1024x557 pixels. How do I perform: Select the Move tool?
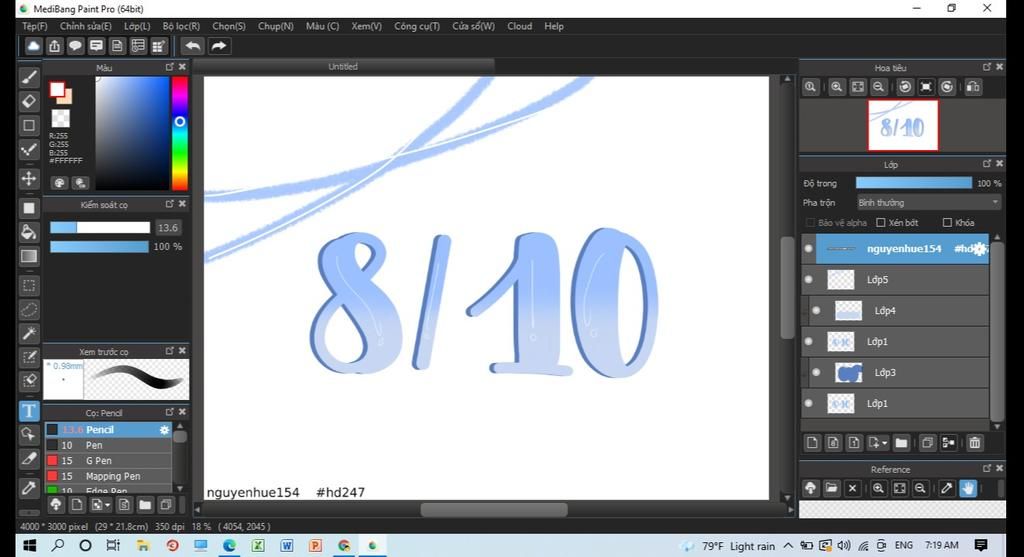coord(29,178)
